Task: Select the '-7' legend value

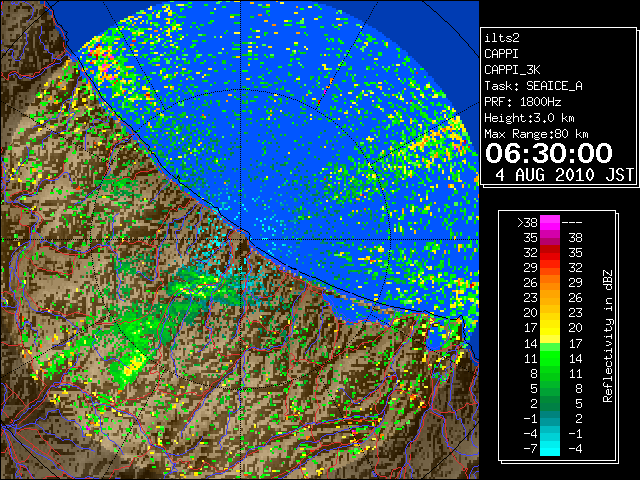Action: [x=530, y=448]
